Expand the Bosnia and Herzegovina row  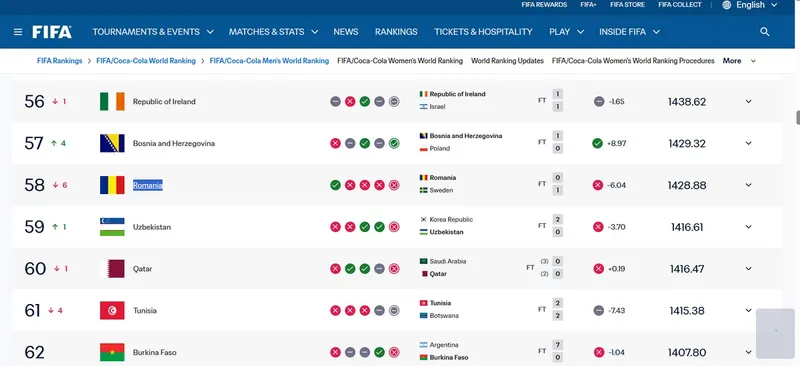(748, 143)
